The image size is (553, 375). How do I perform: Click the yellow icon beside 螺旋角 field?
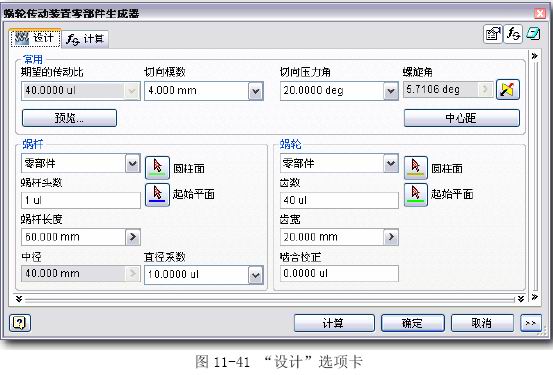coord(508,90)
